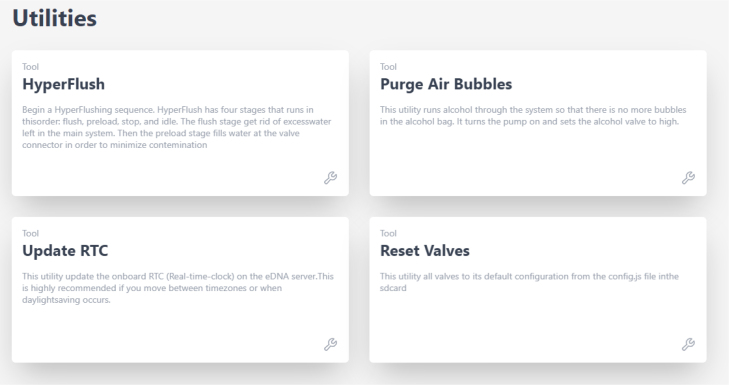
Task: Click the Tool label above Update RTC
Action: coord(31,233)
